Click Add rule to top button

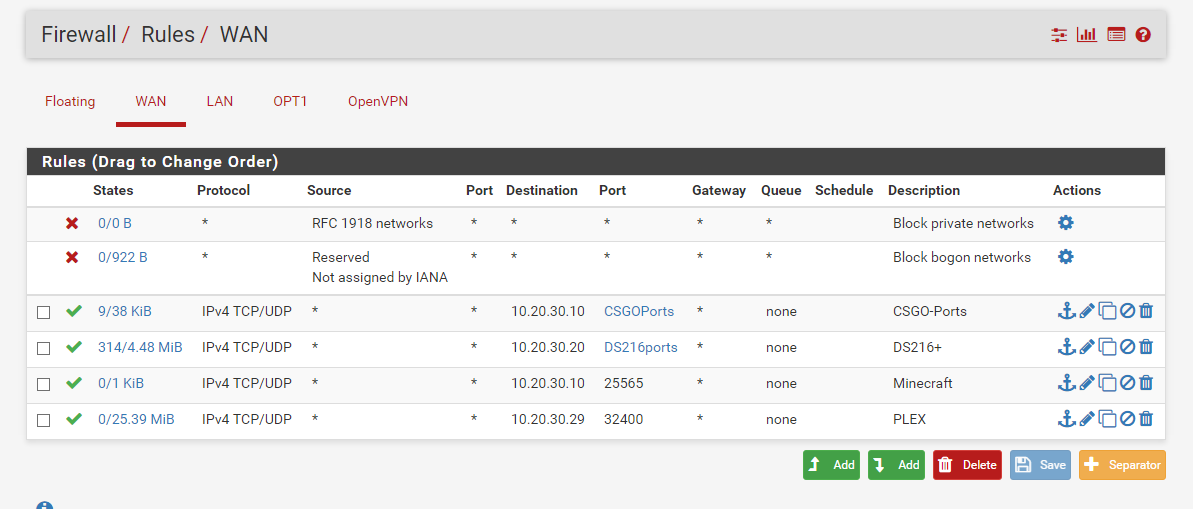[x=832, y=465]
